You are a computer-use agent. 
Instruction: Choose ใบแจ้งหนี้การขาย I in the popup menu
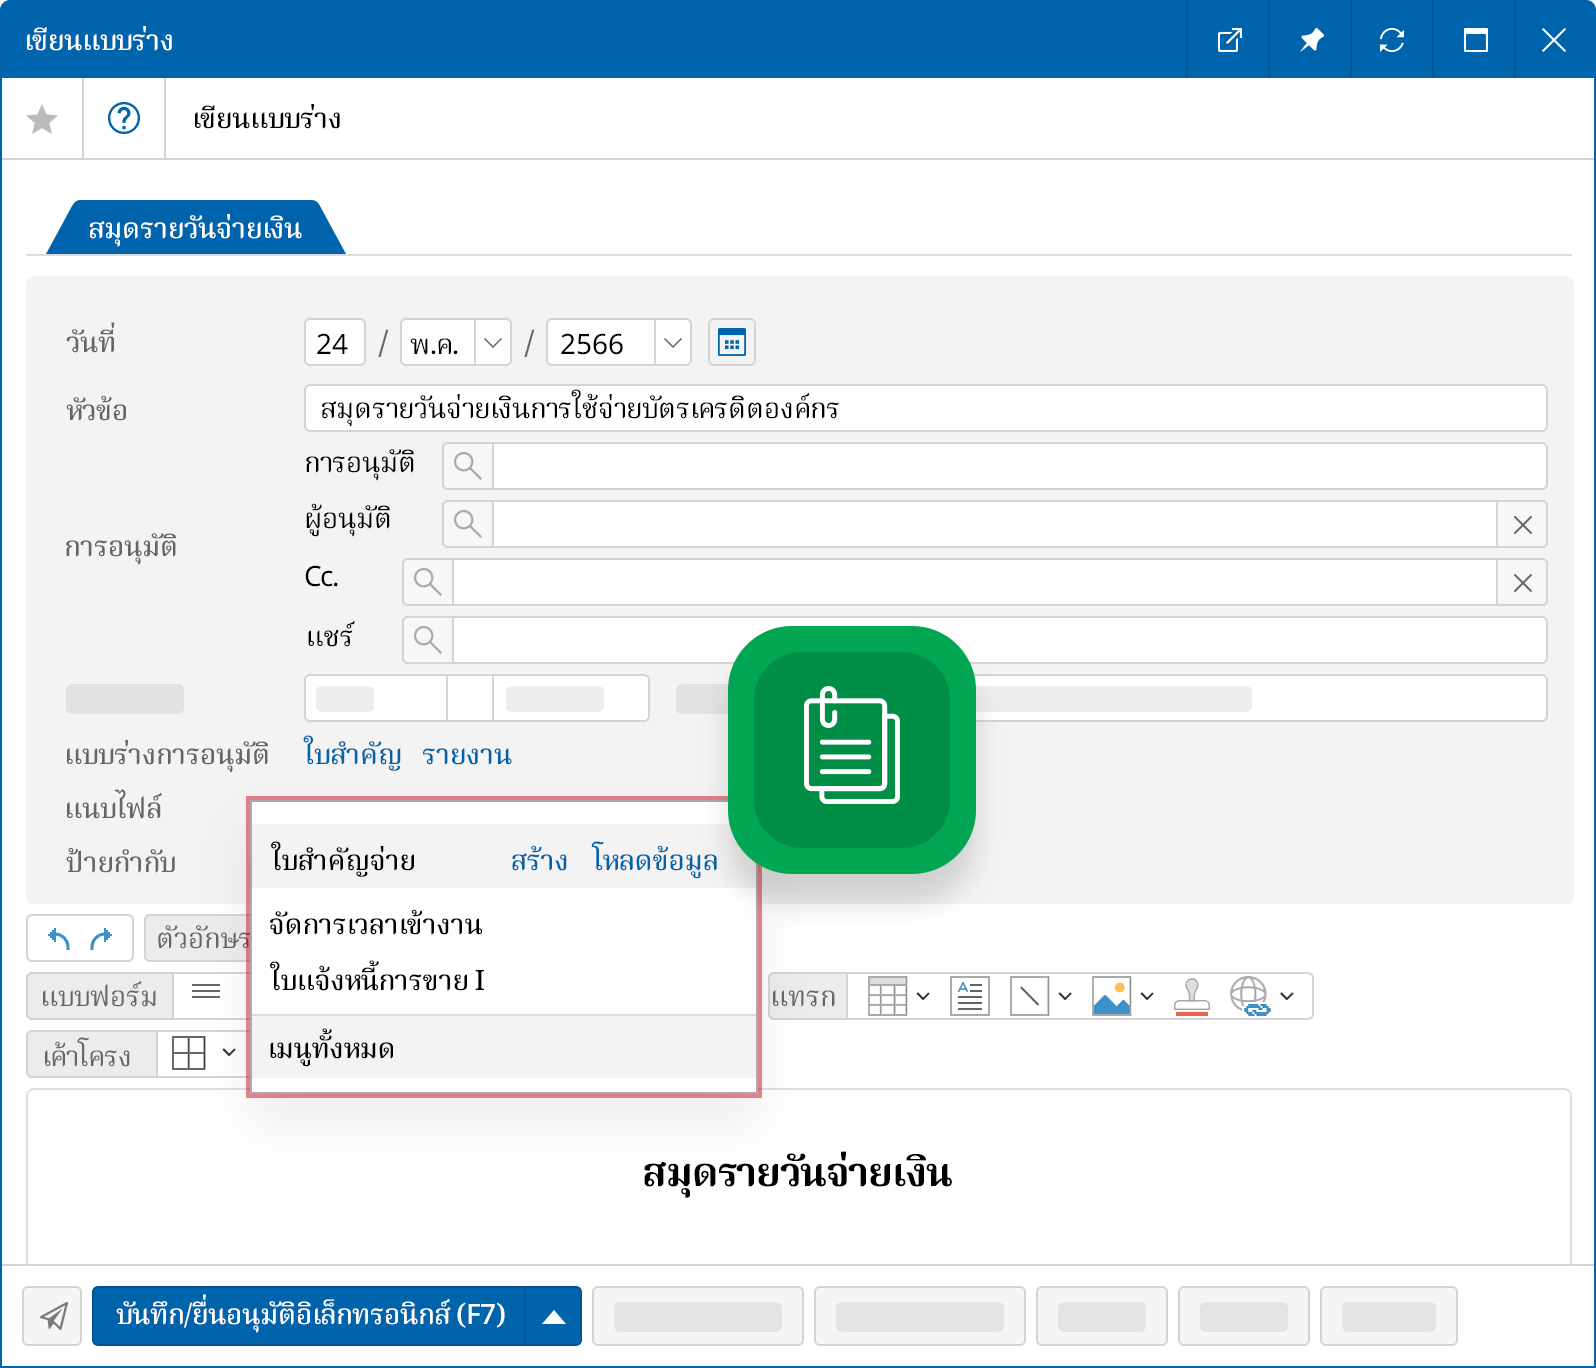coord(377,980)
